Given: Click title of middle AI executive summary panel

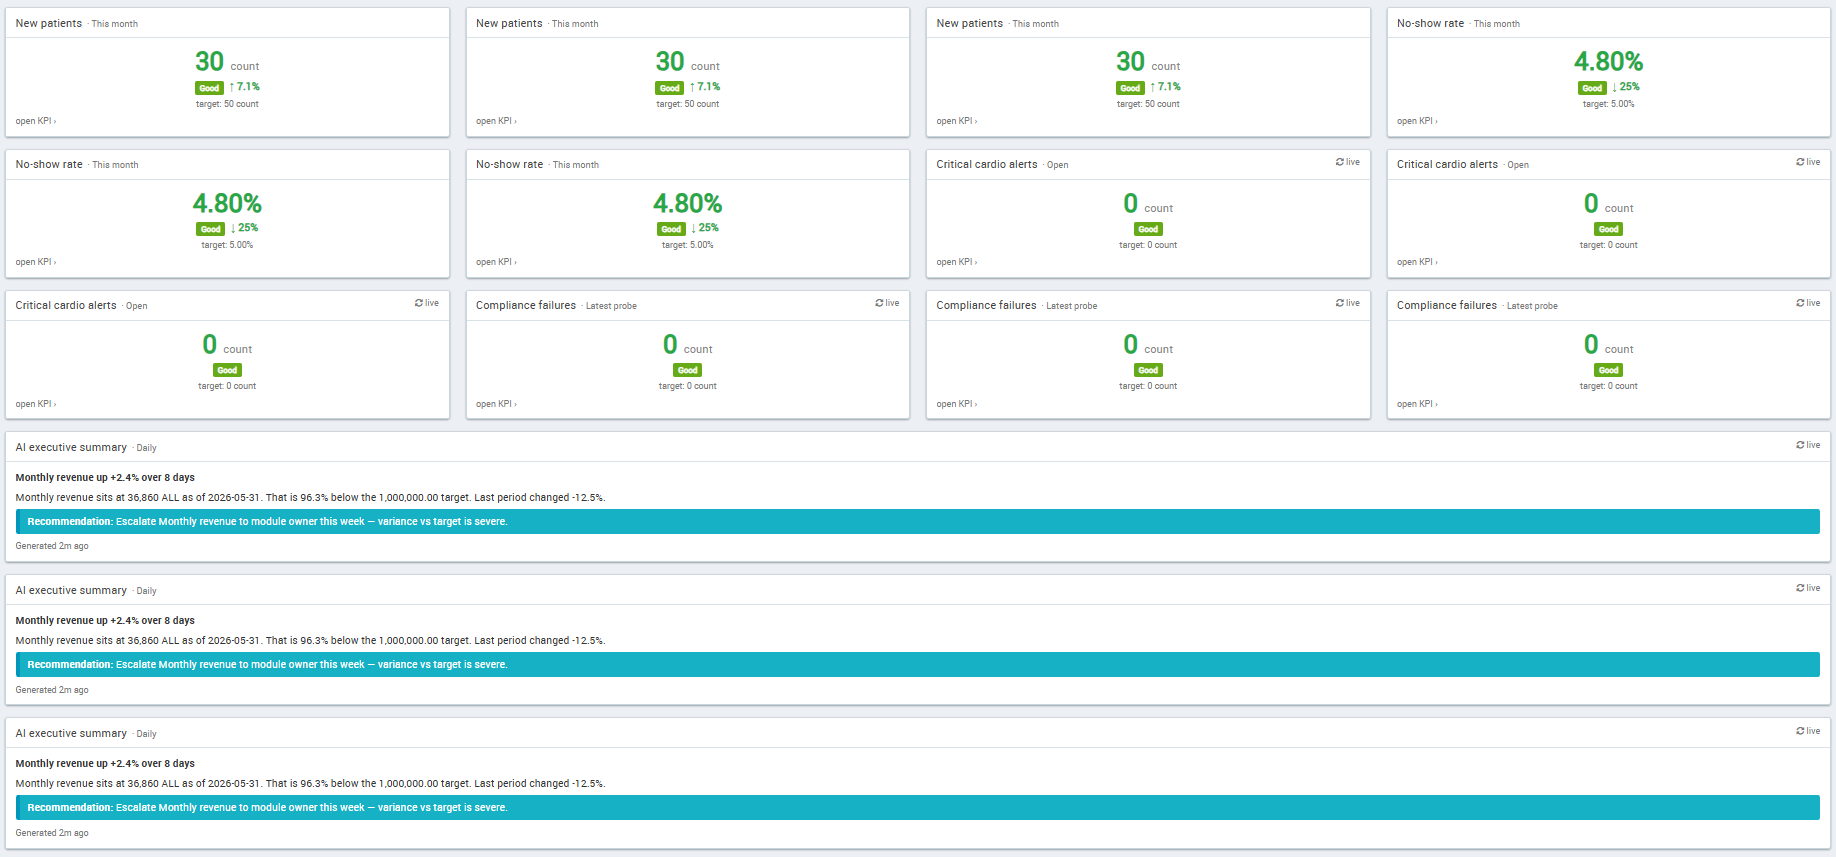Looking at the screenshot, I should tap(71, 590).
